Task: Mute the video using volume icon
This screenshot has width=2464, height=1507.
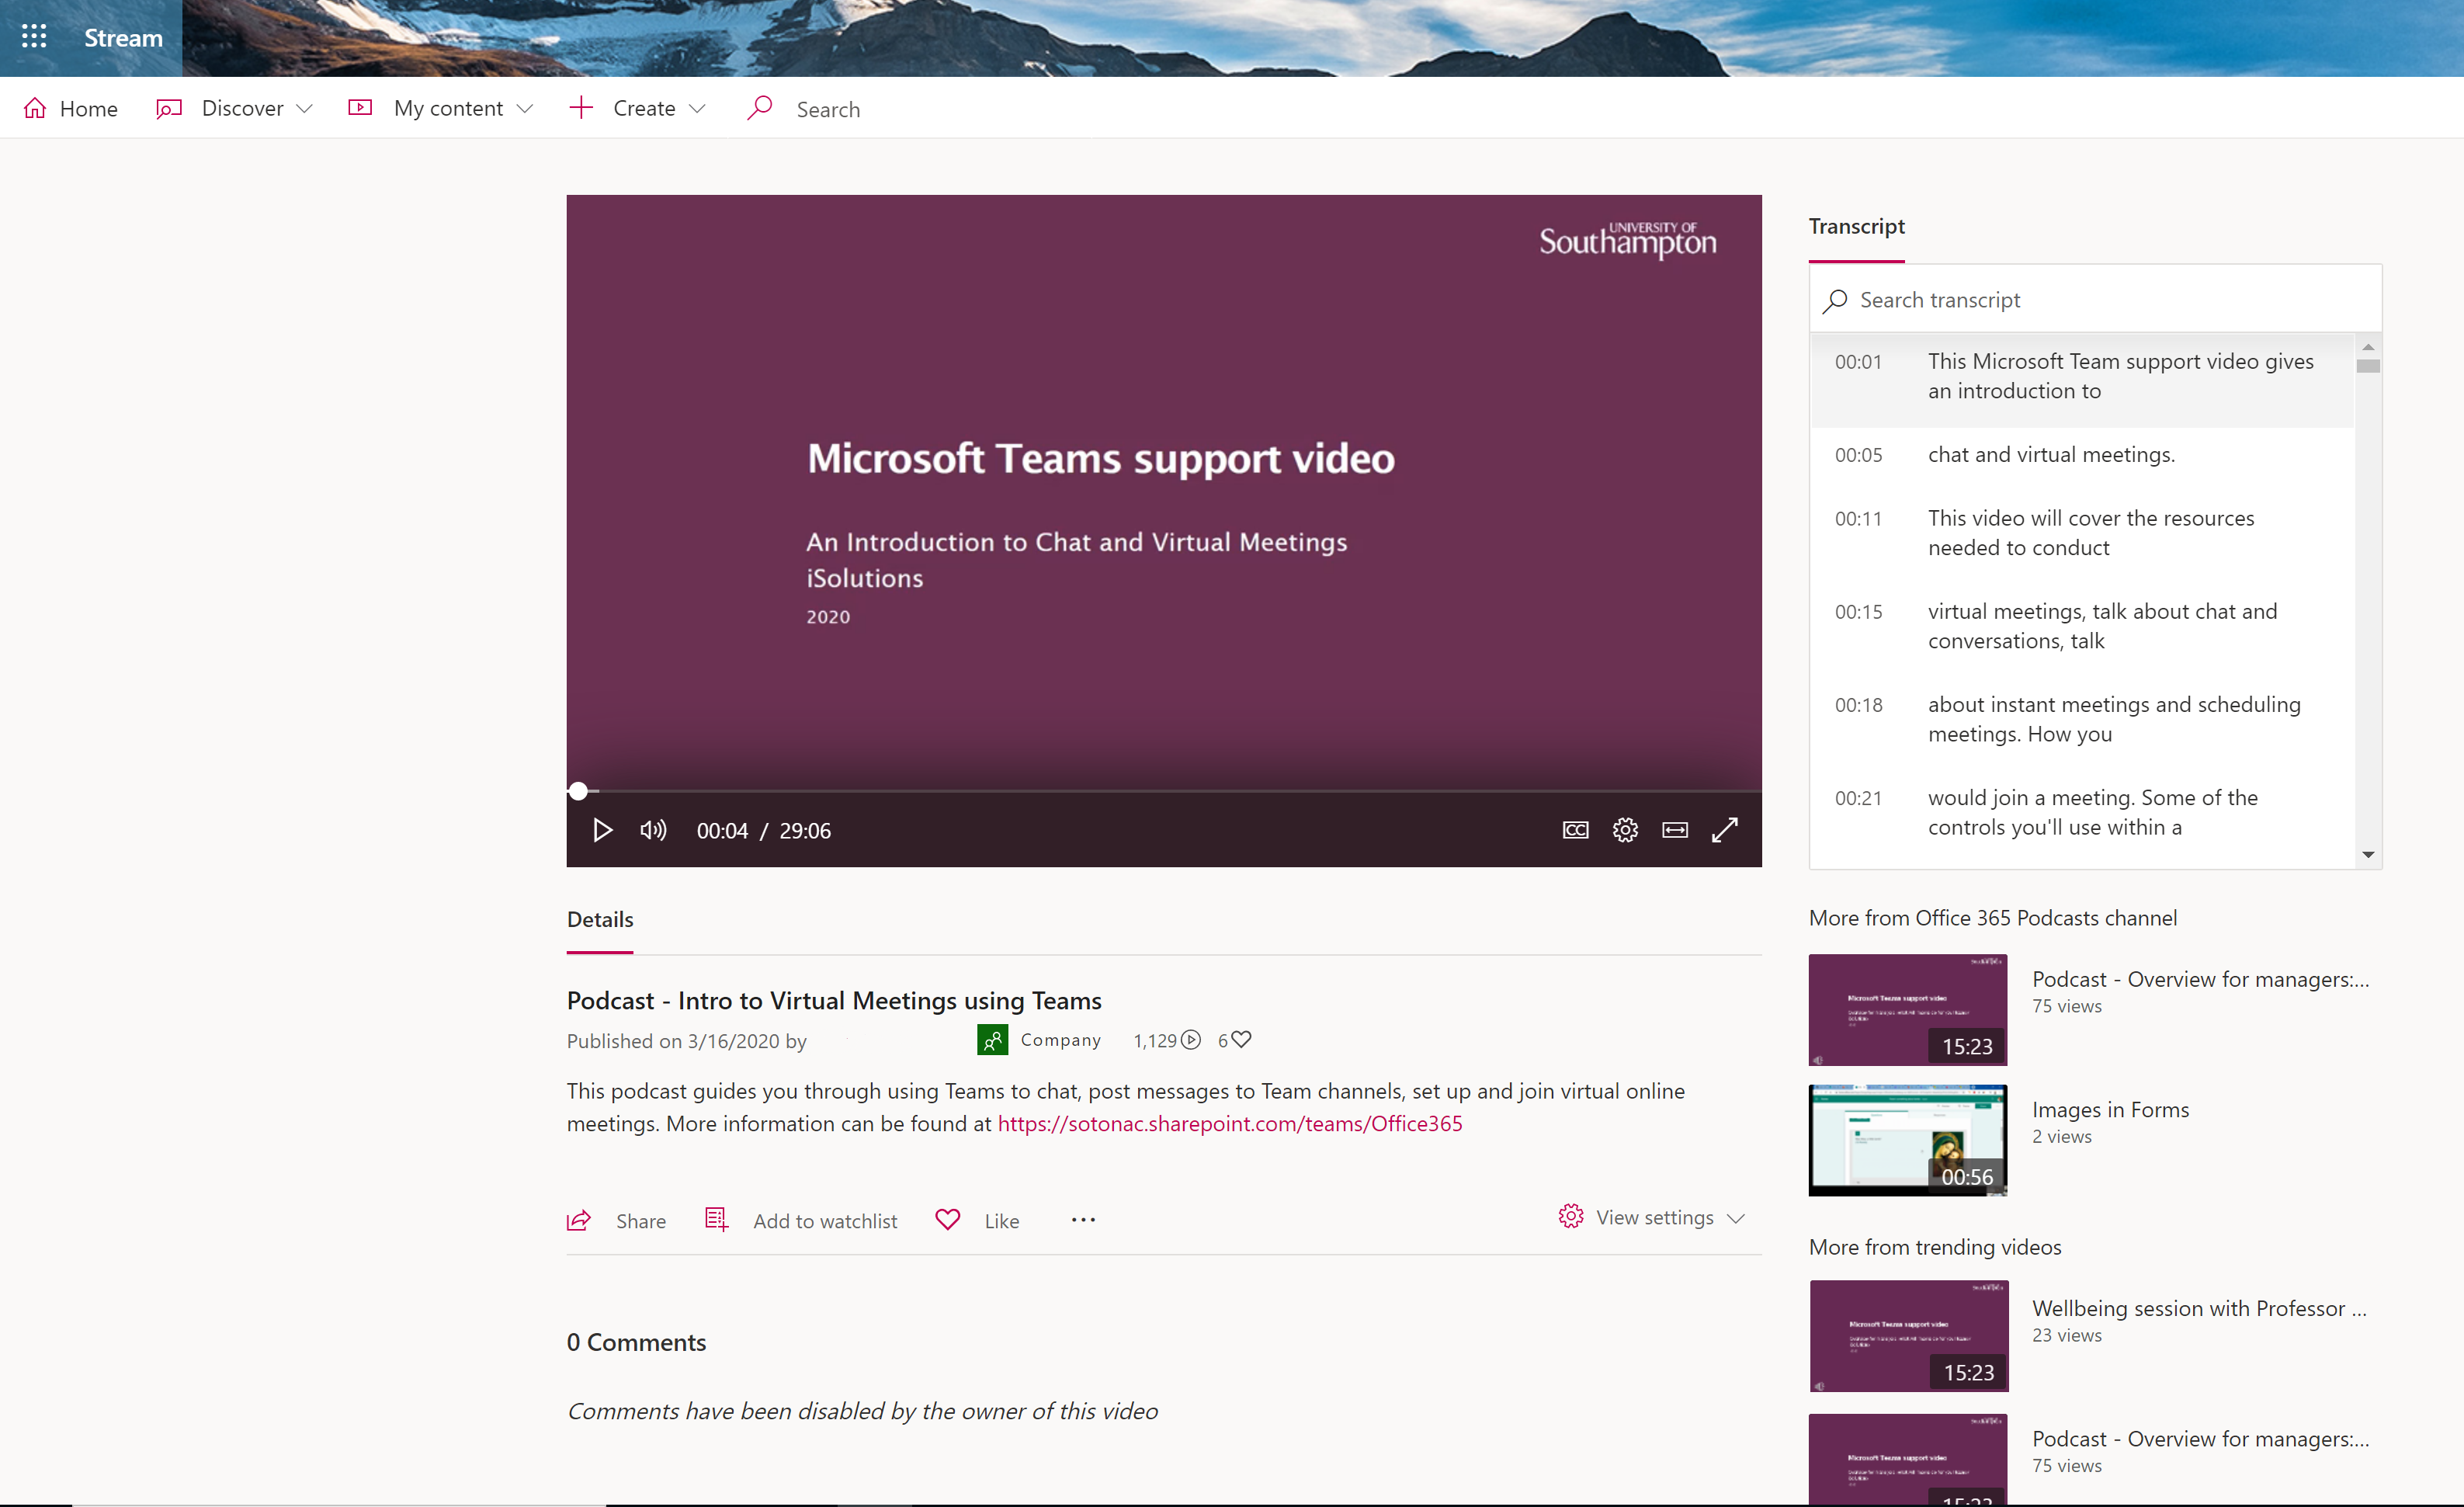Action: (x=653, y=830)
